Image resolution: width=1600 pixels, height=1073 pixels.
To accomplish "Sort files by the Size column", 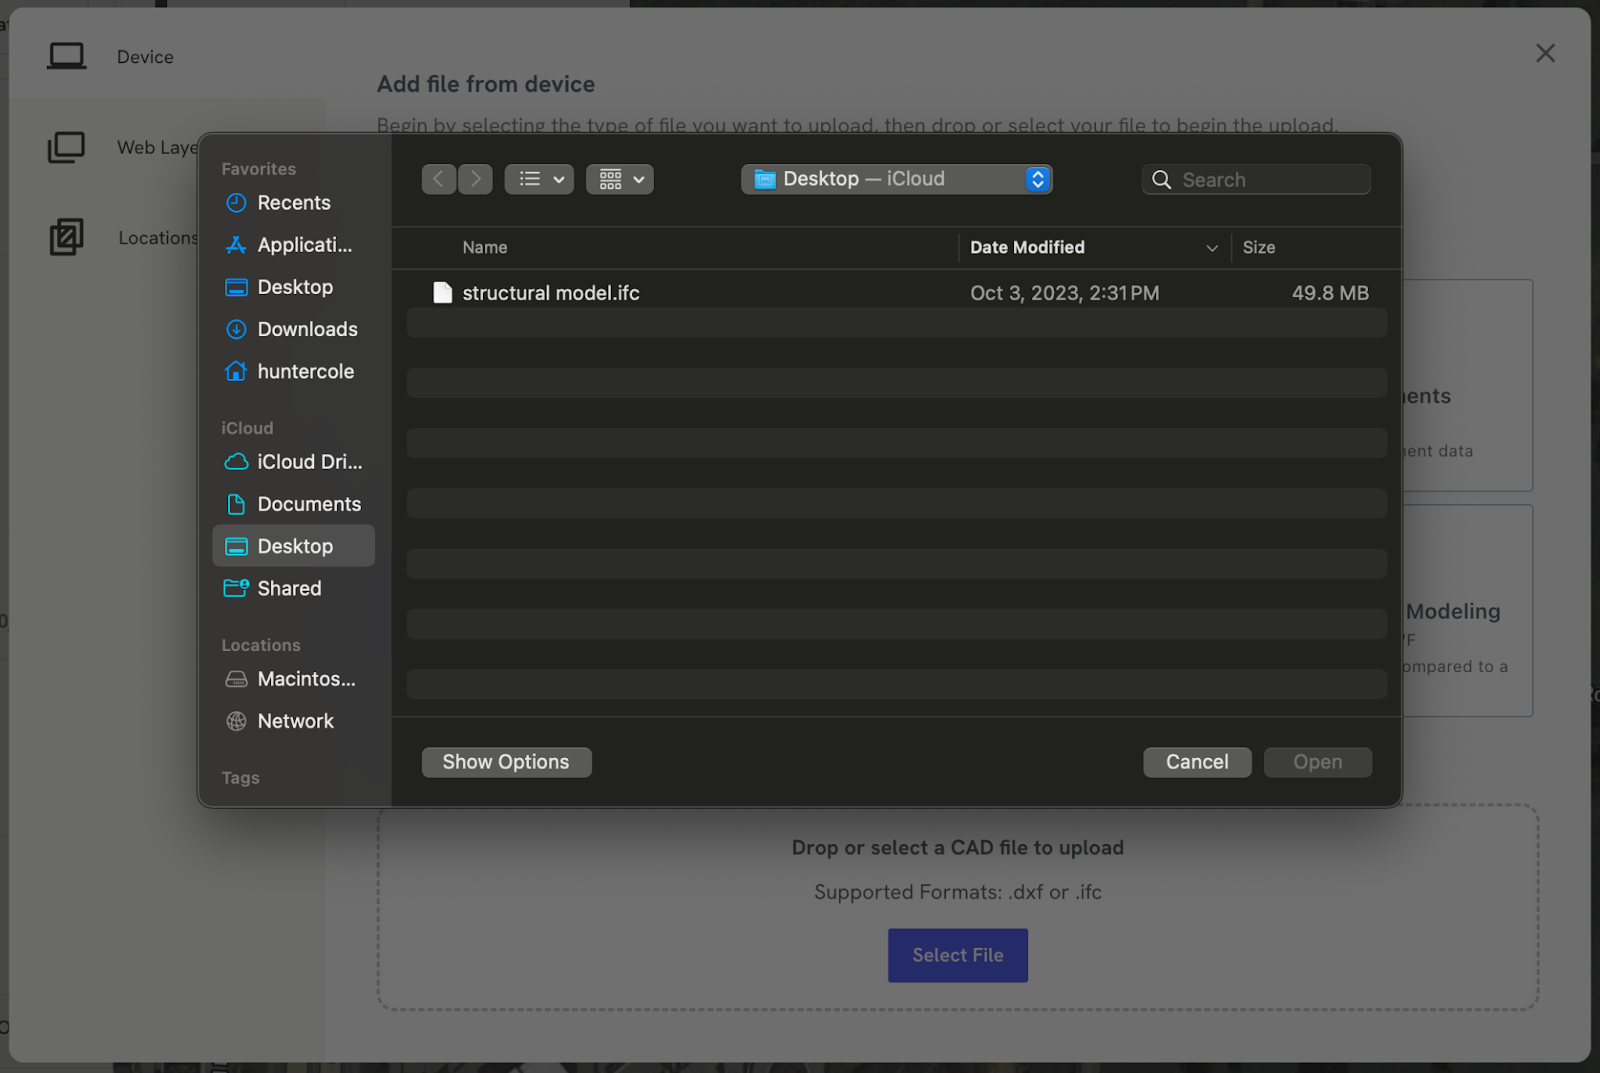I will click(1258, 247).
